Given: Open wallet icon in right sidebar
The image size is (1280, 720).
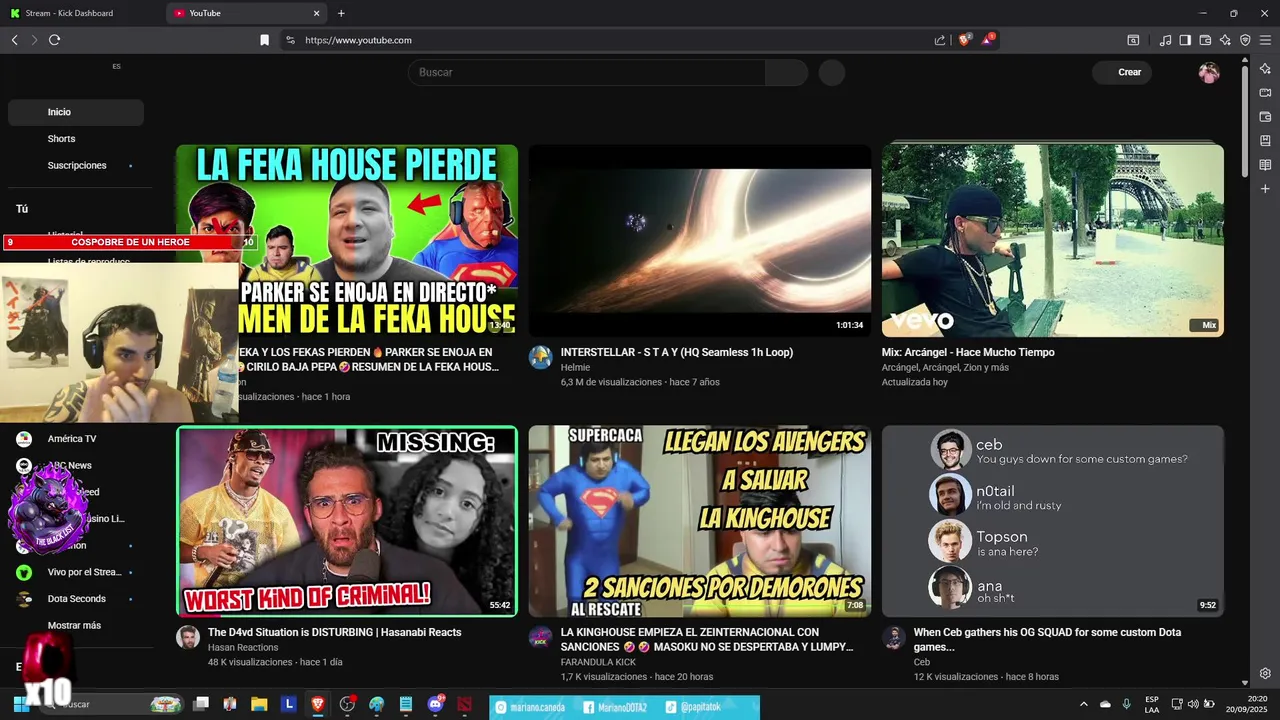Looking at the screenshot, I should point(1265,117).
